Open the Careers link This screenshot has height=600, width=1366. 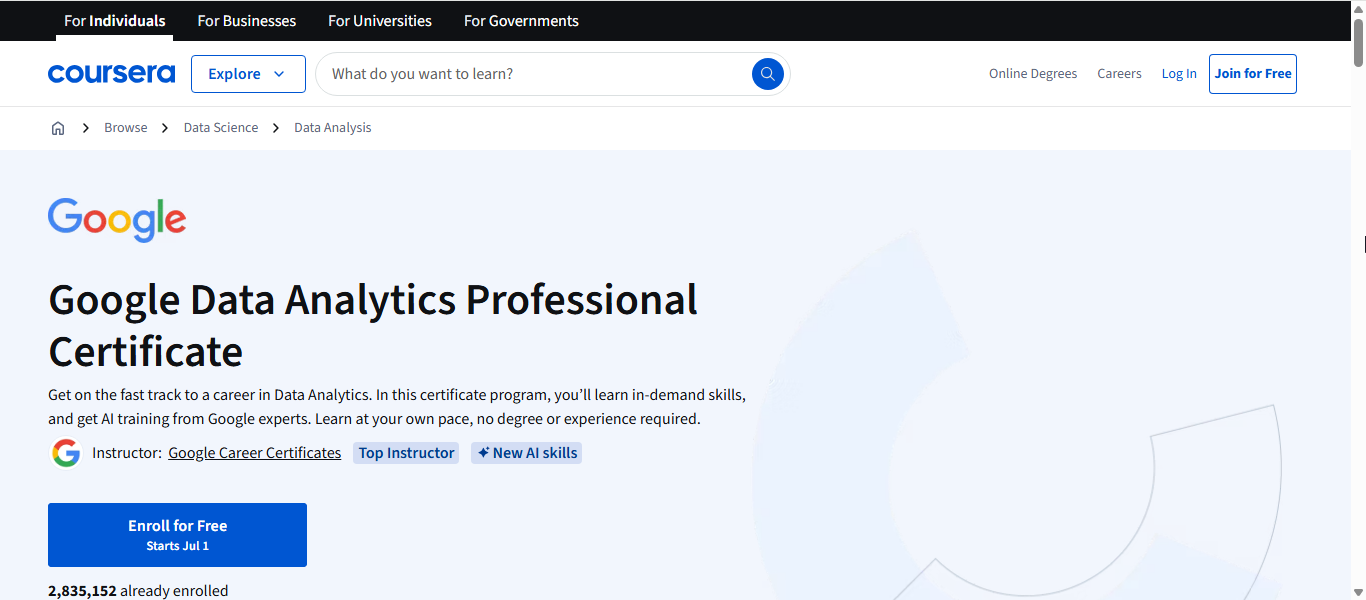tap(1119, 74)
